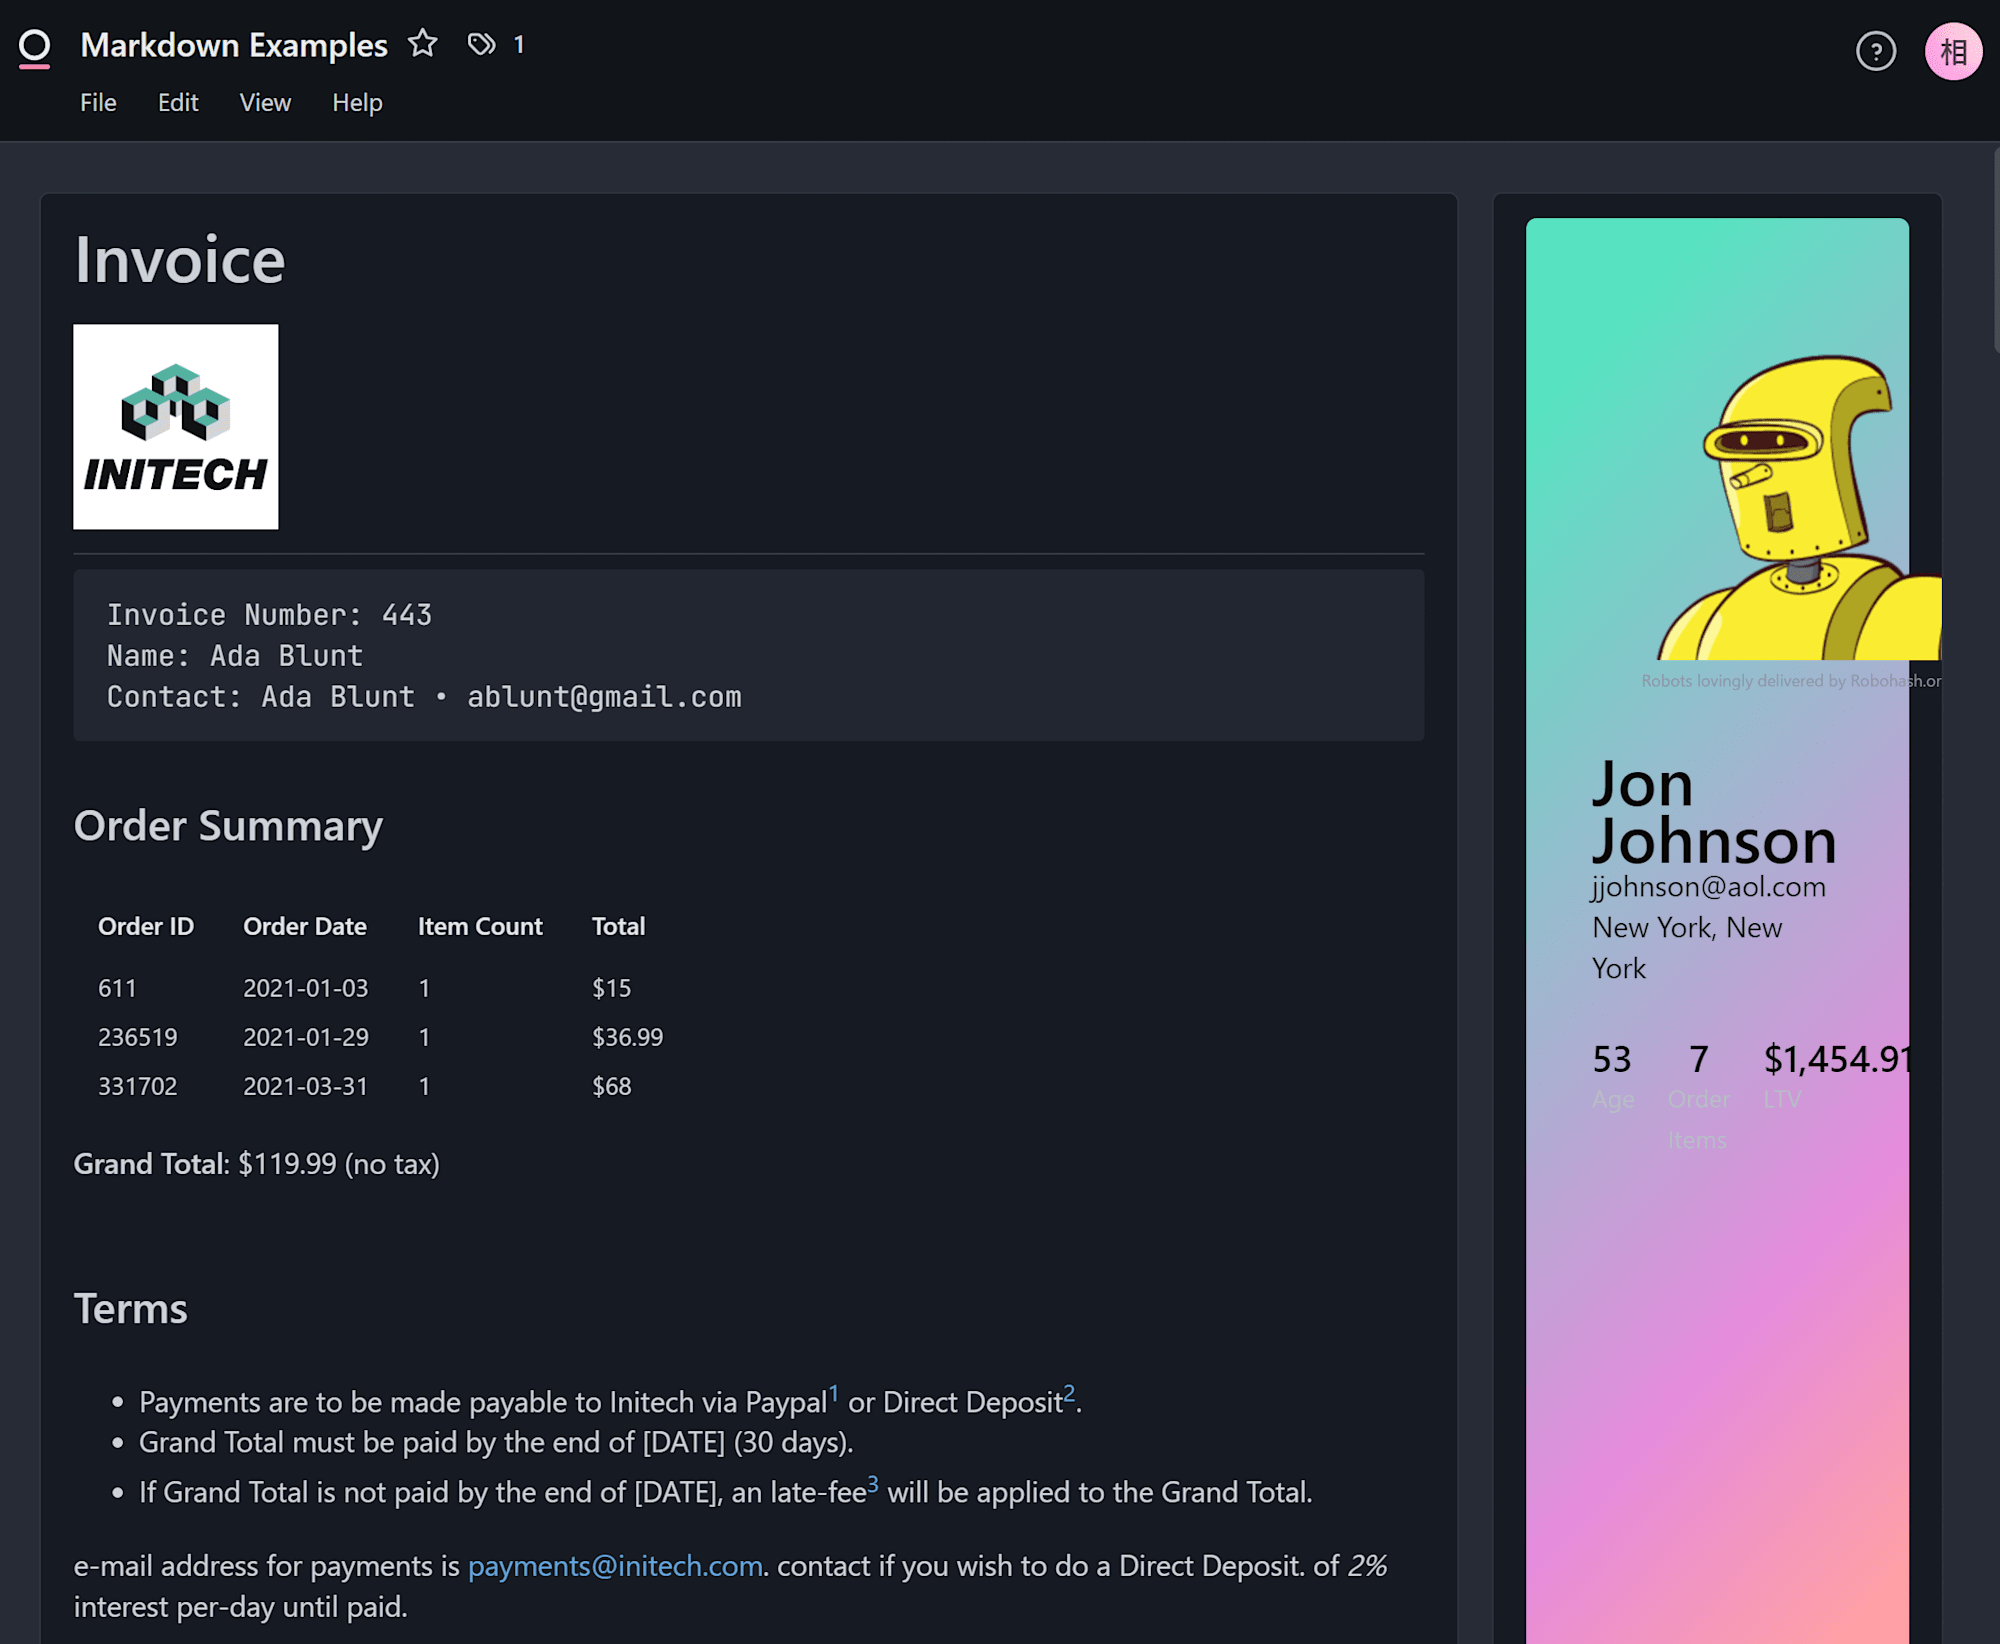Click the payments@initech.com email link
This screenshot has height=1644, width=2000.
[x=615, y=1565]
